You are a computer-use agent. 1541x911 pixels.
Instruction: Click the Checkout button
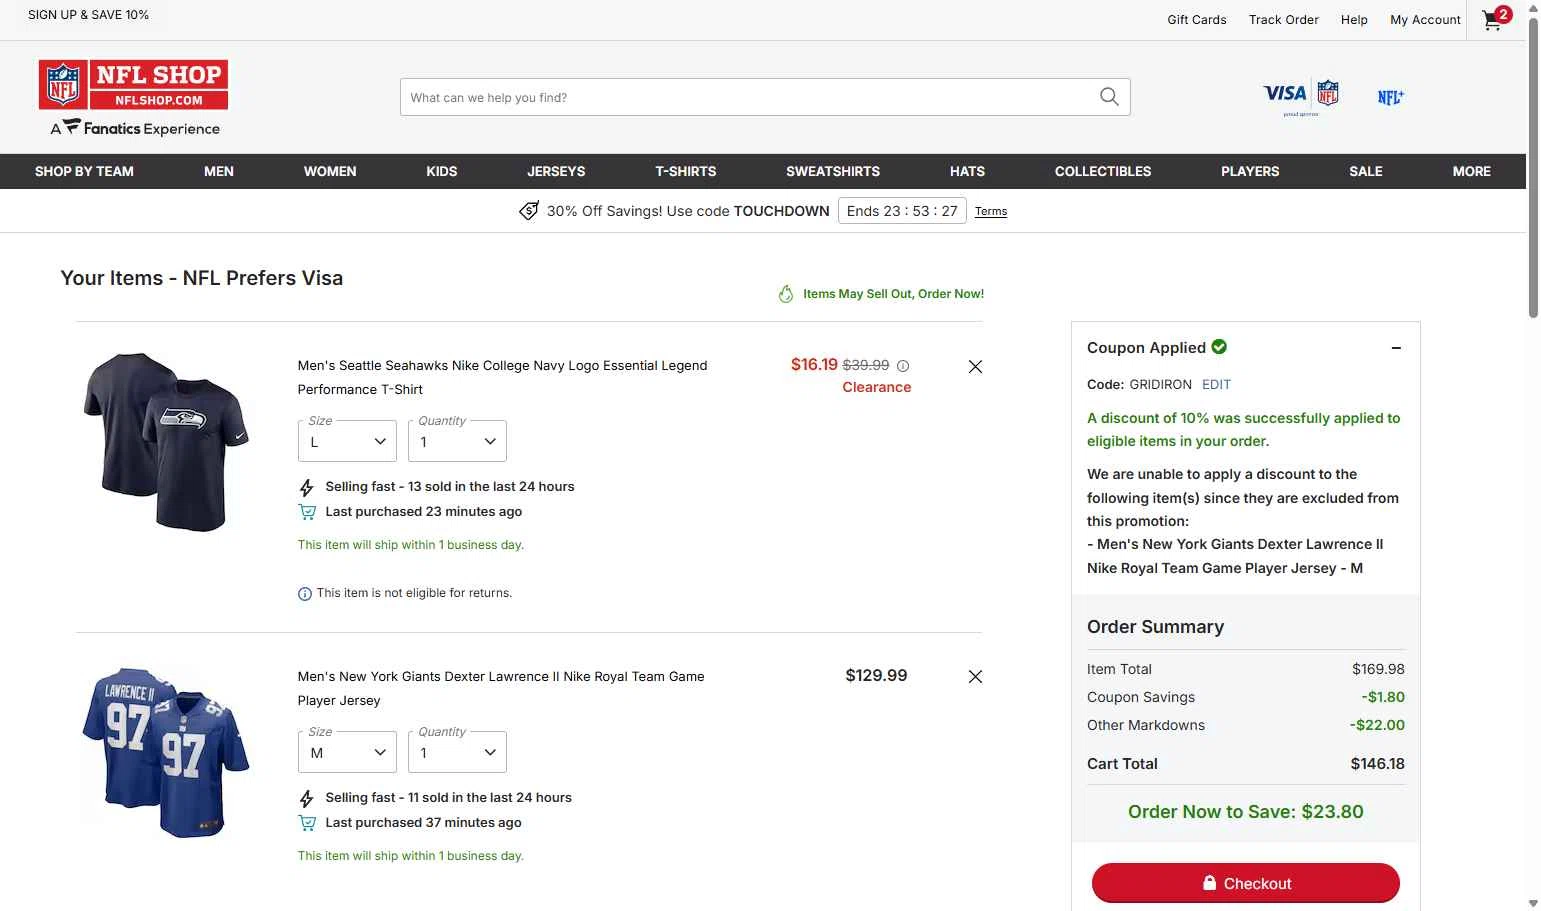tap(1245, 883)
